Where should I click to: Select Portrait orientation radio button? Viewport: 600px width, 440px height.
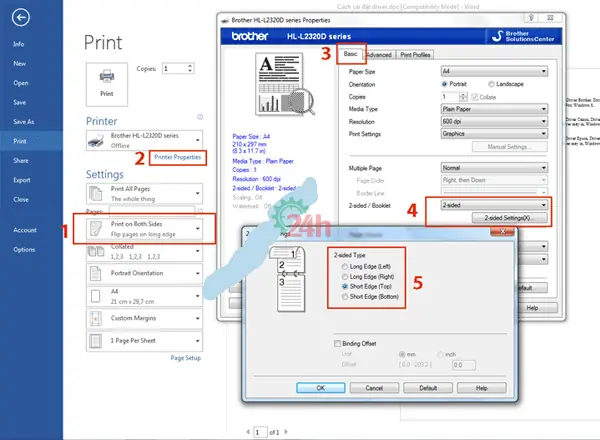pyautogui.click(x=444, y=84)
